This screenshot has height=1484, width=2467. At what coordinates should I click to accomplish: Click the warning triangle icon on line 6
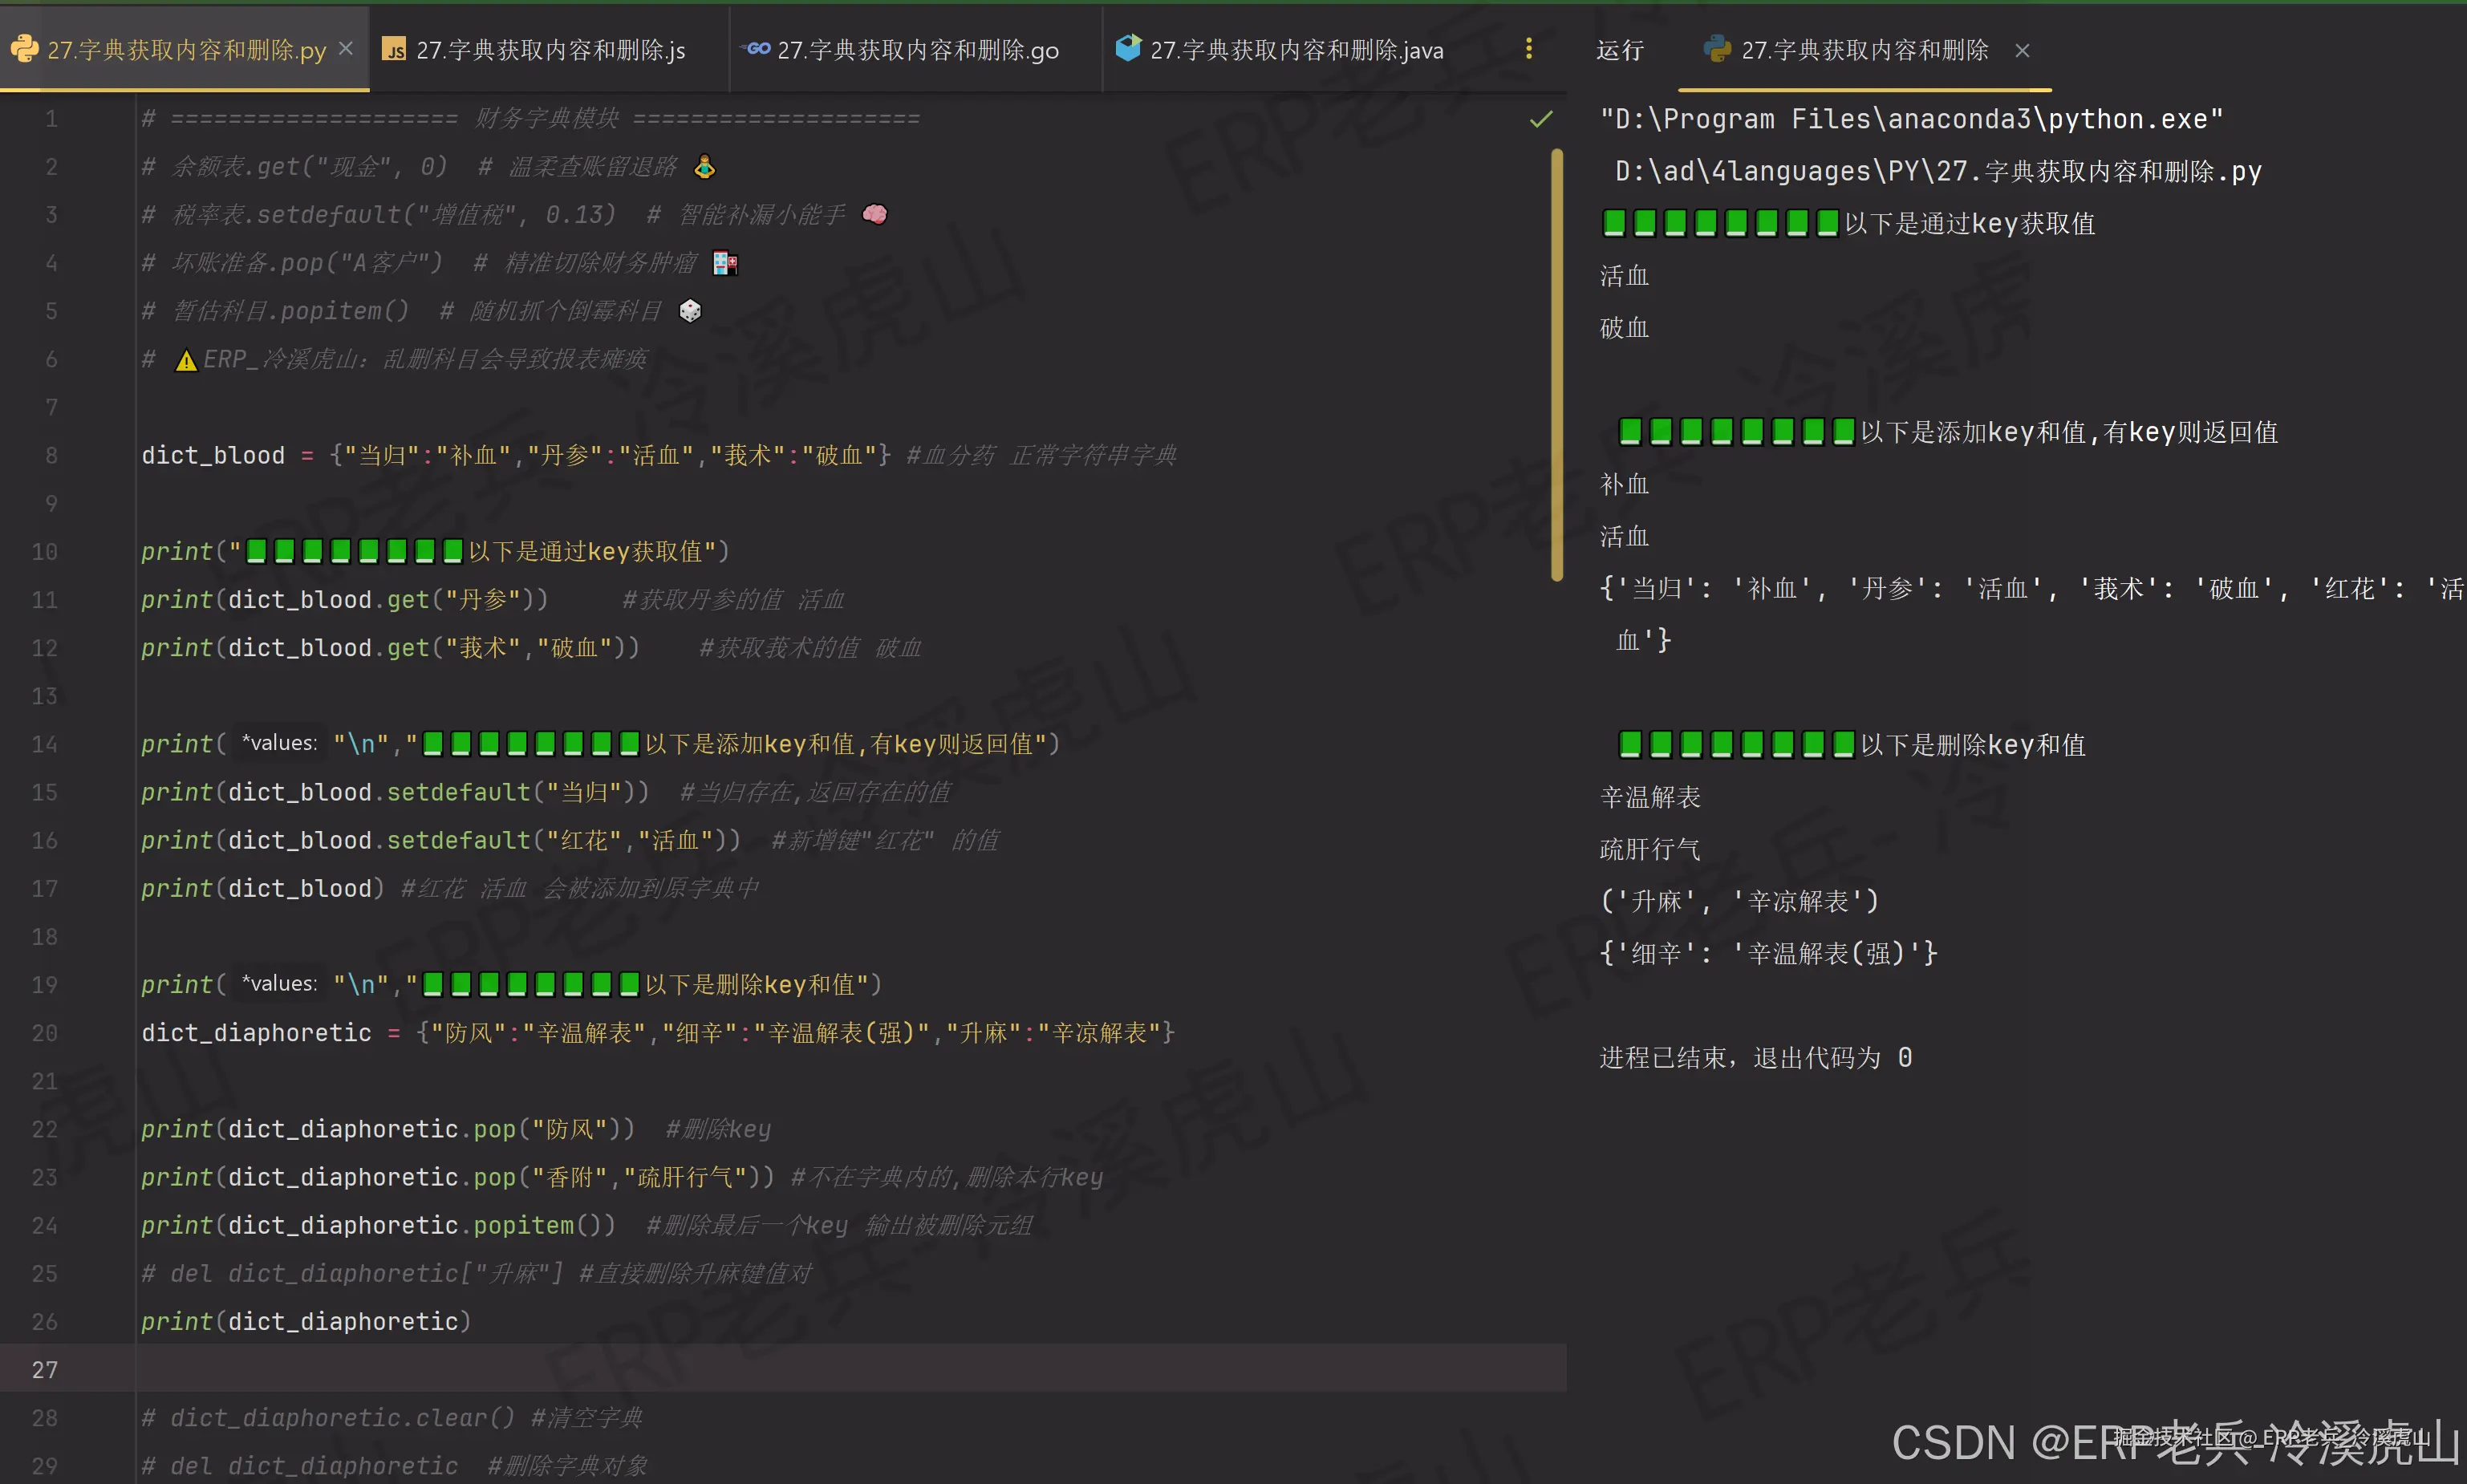point(186,360)
